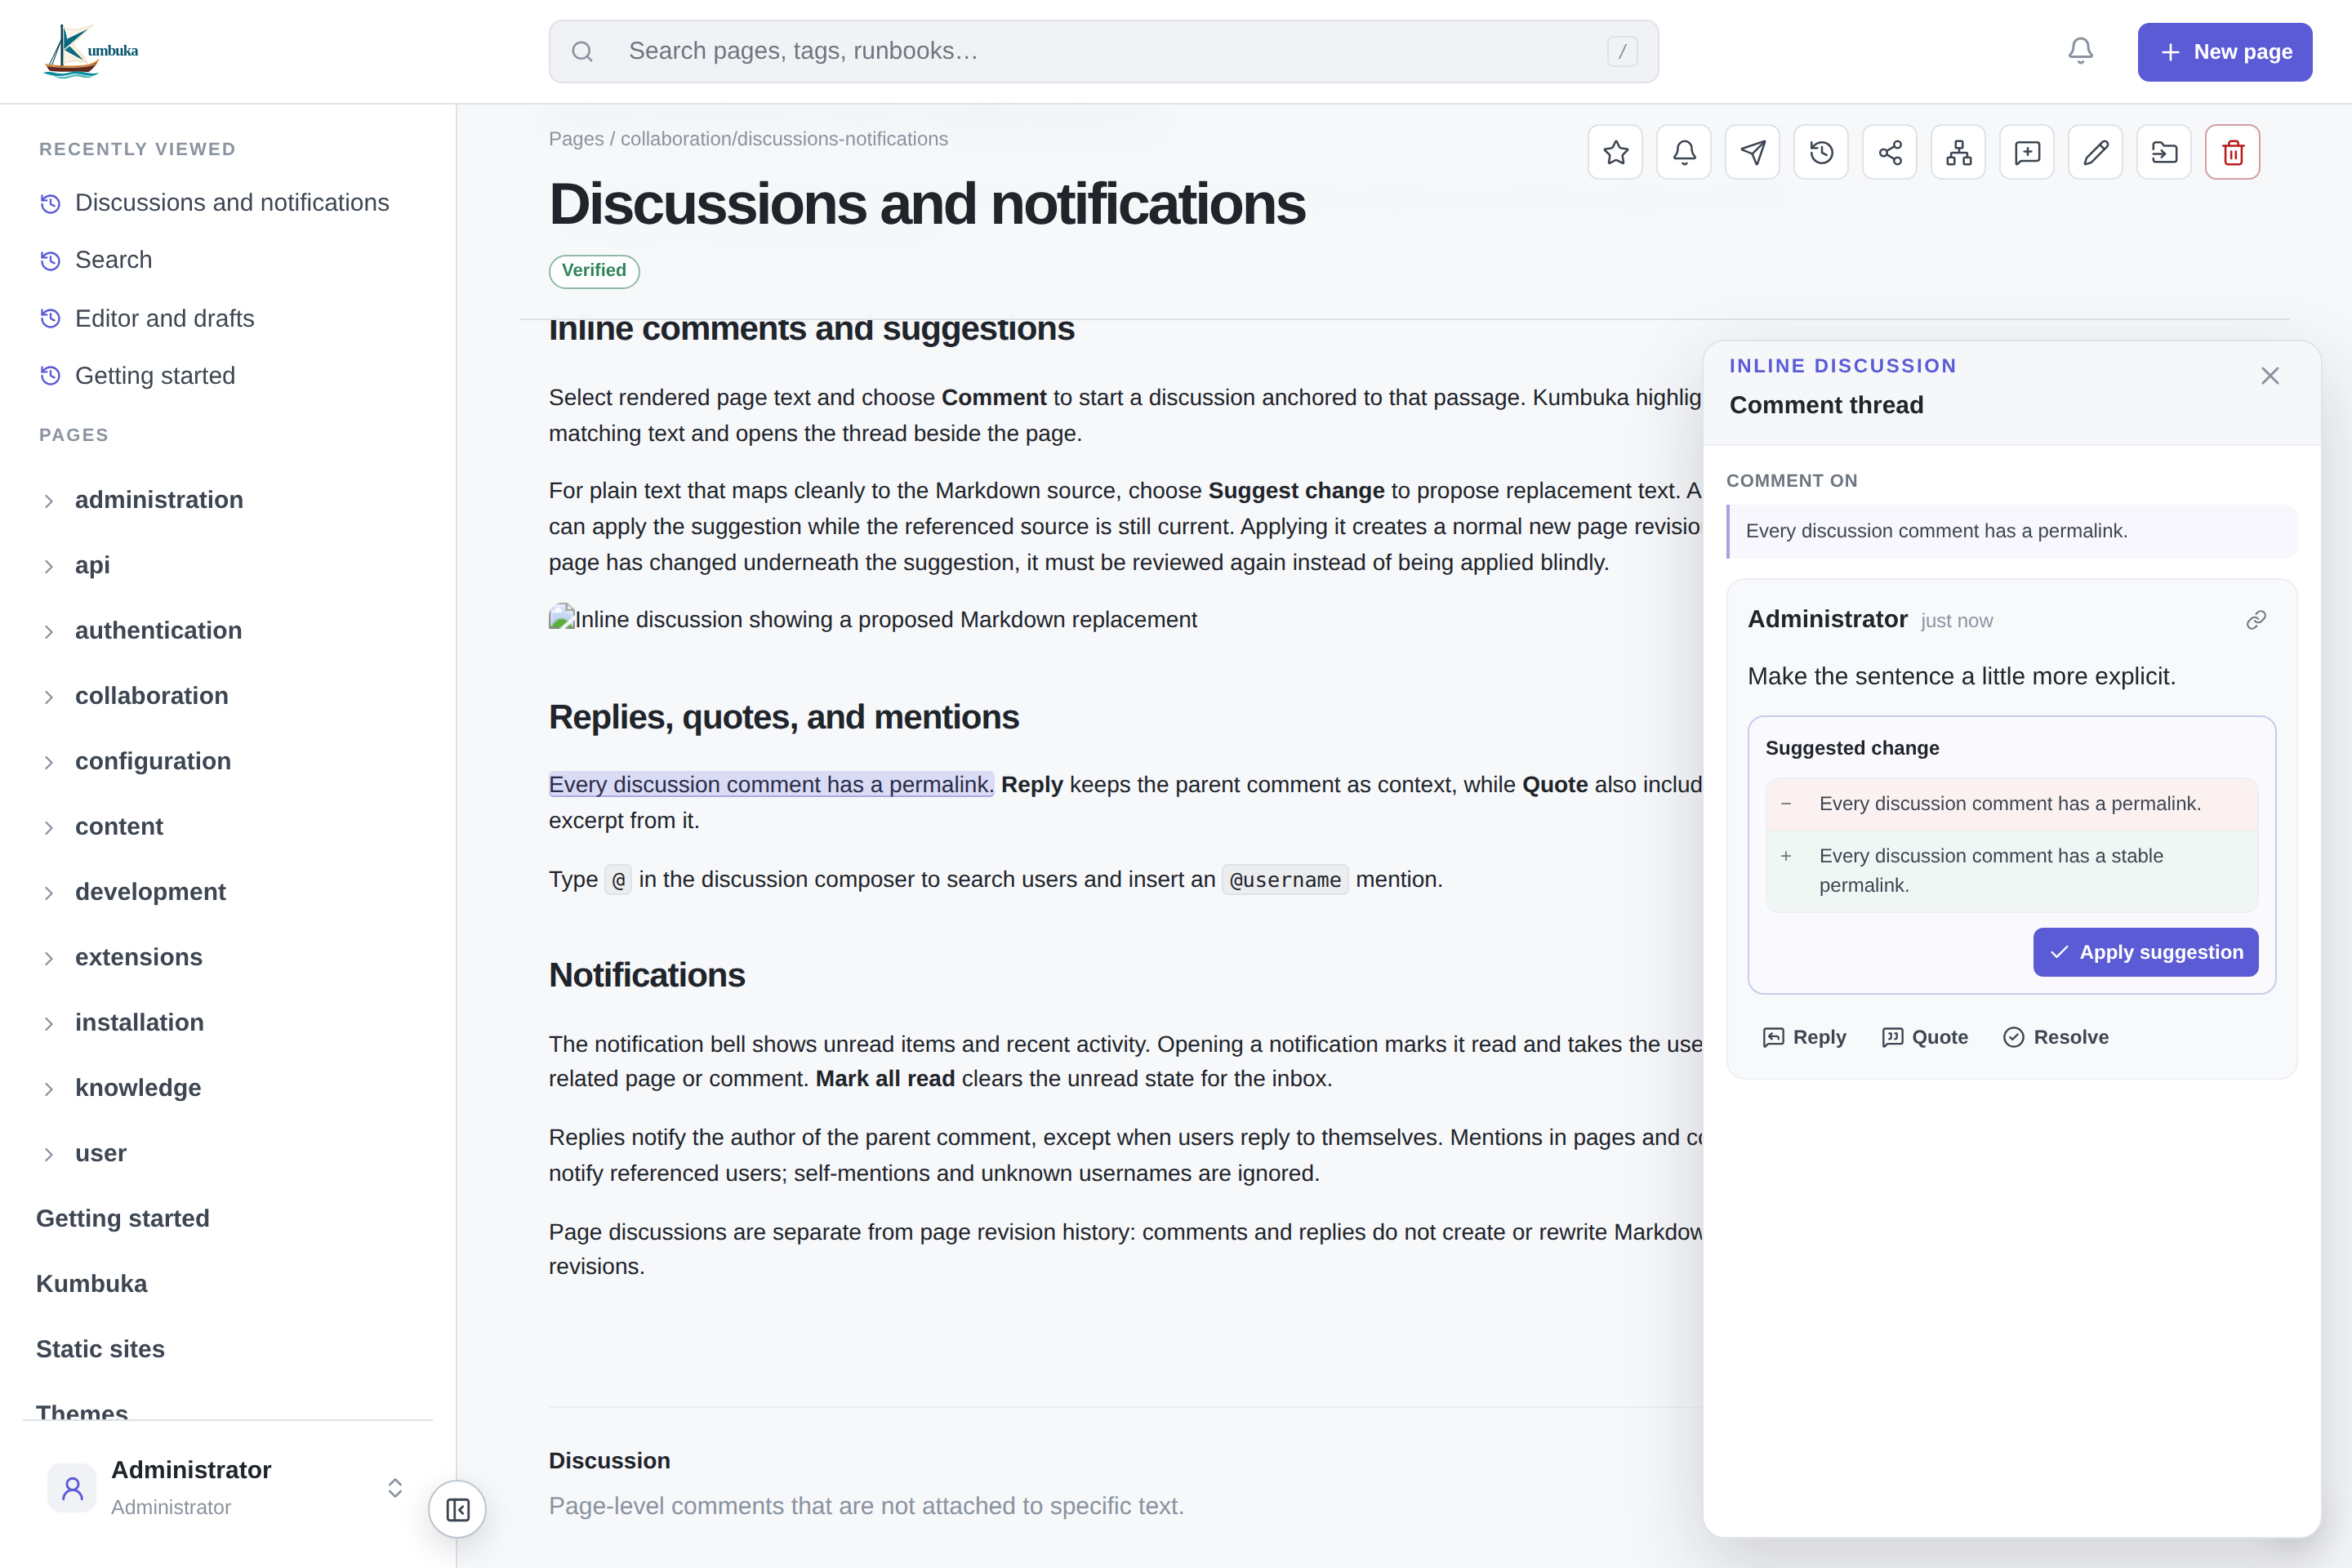This screenshot has width=2352, height=1568.
Task: Resolve the comment thread
Action: (x=2056, y=1037)
